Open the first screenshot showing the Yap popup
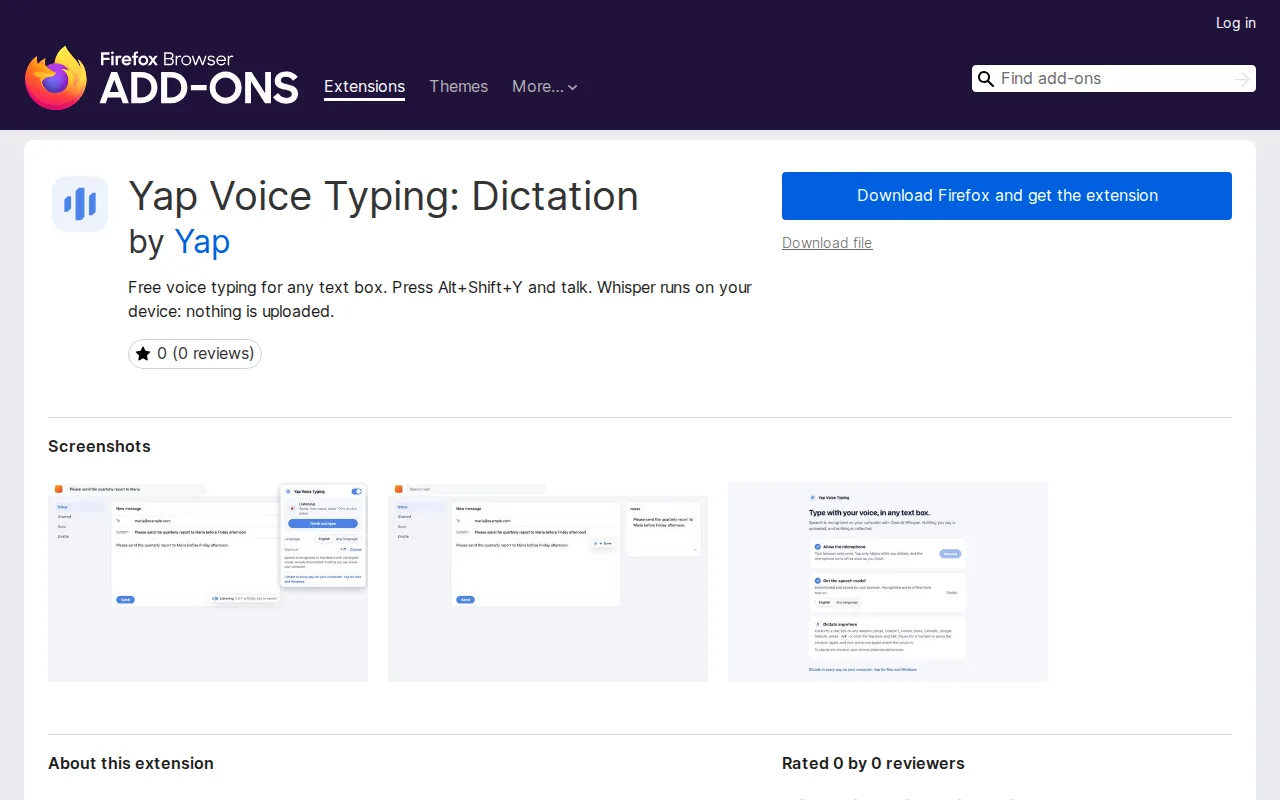Screen dimensions: 1280x800 (208, 582)
